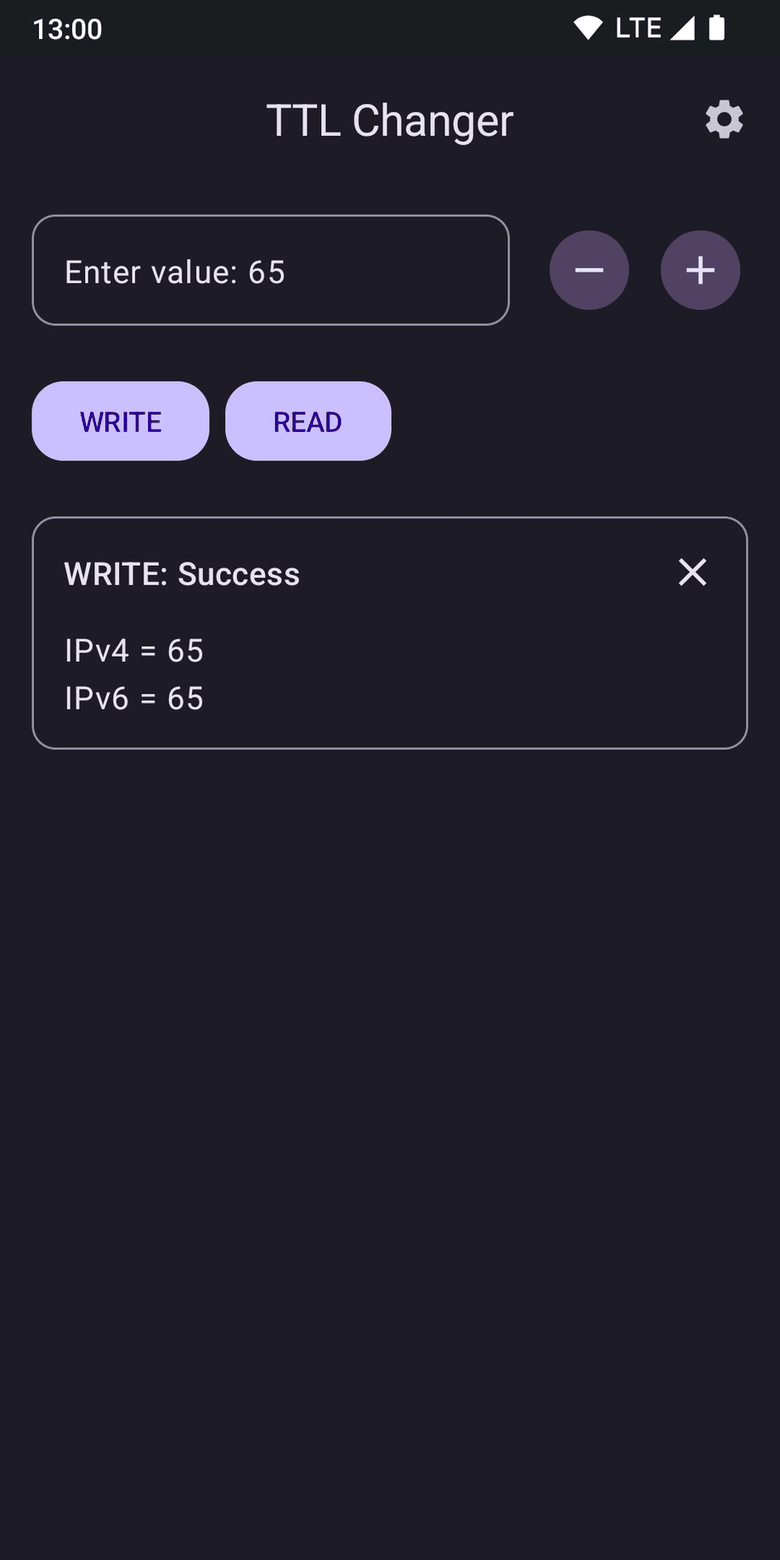780x1560 pixels.
Task: Tap empty area below the result card
Action: (390, 1100)
